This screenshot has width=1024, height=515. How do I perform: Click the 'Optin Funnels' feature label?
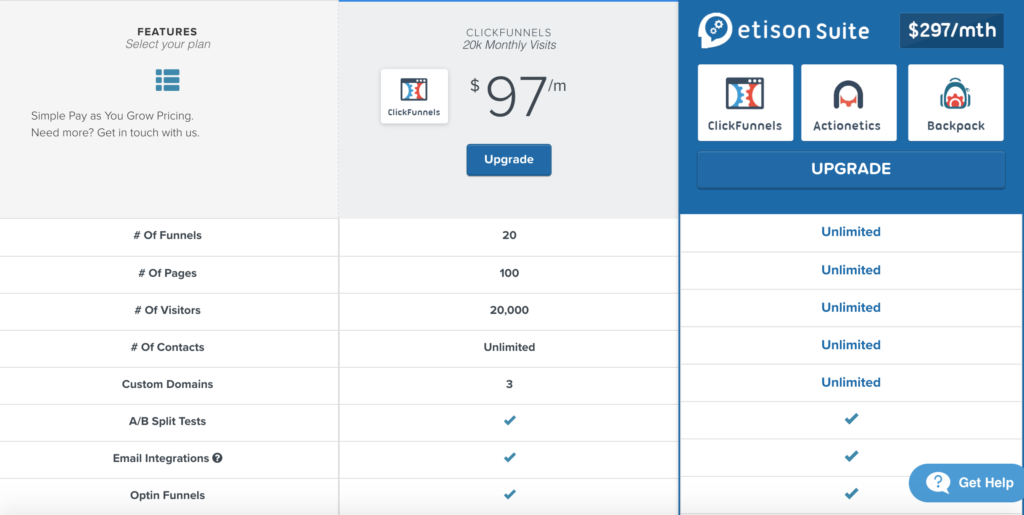(x=167, y=495)
